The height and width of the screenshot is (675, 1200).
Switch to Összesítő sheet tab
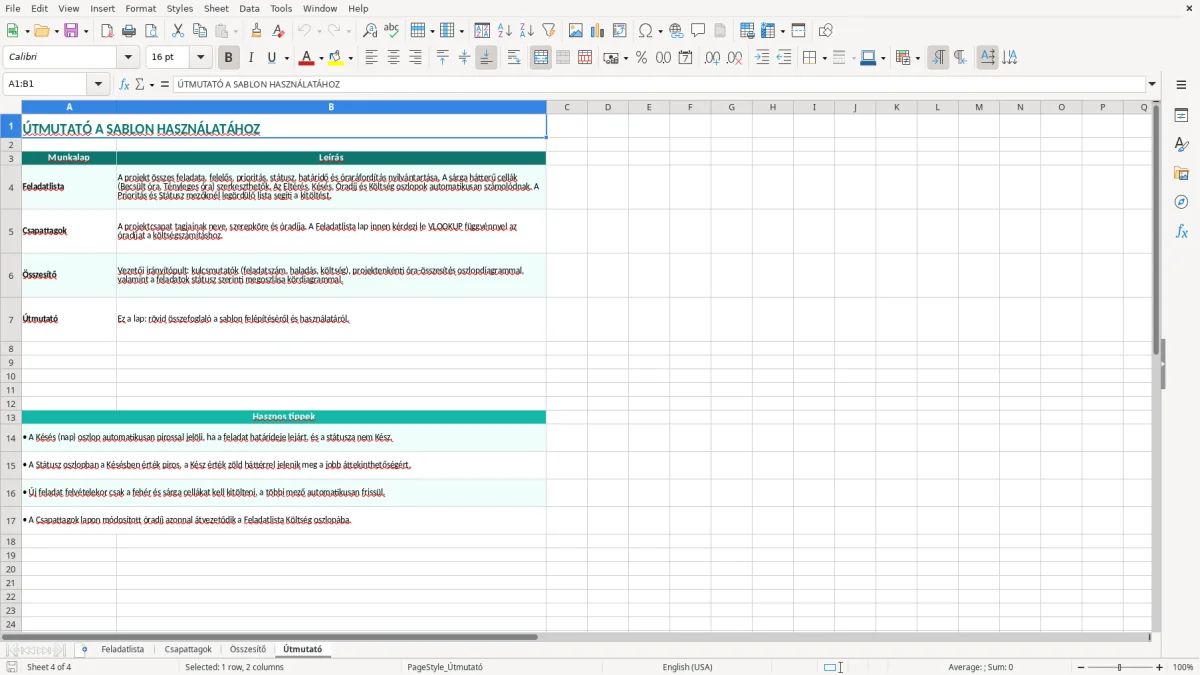click(248, 650)
